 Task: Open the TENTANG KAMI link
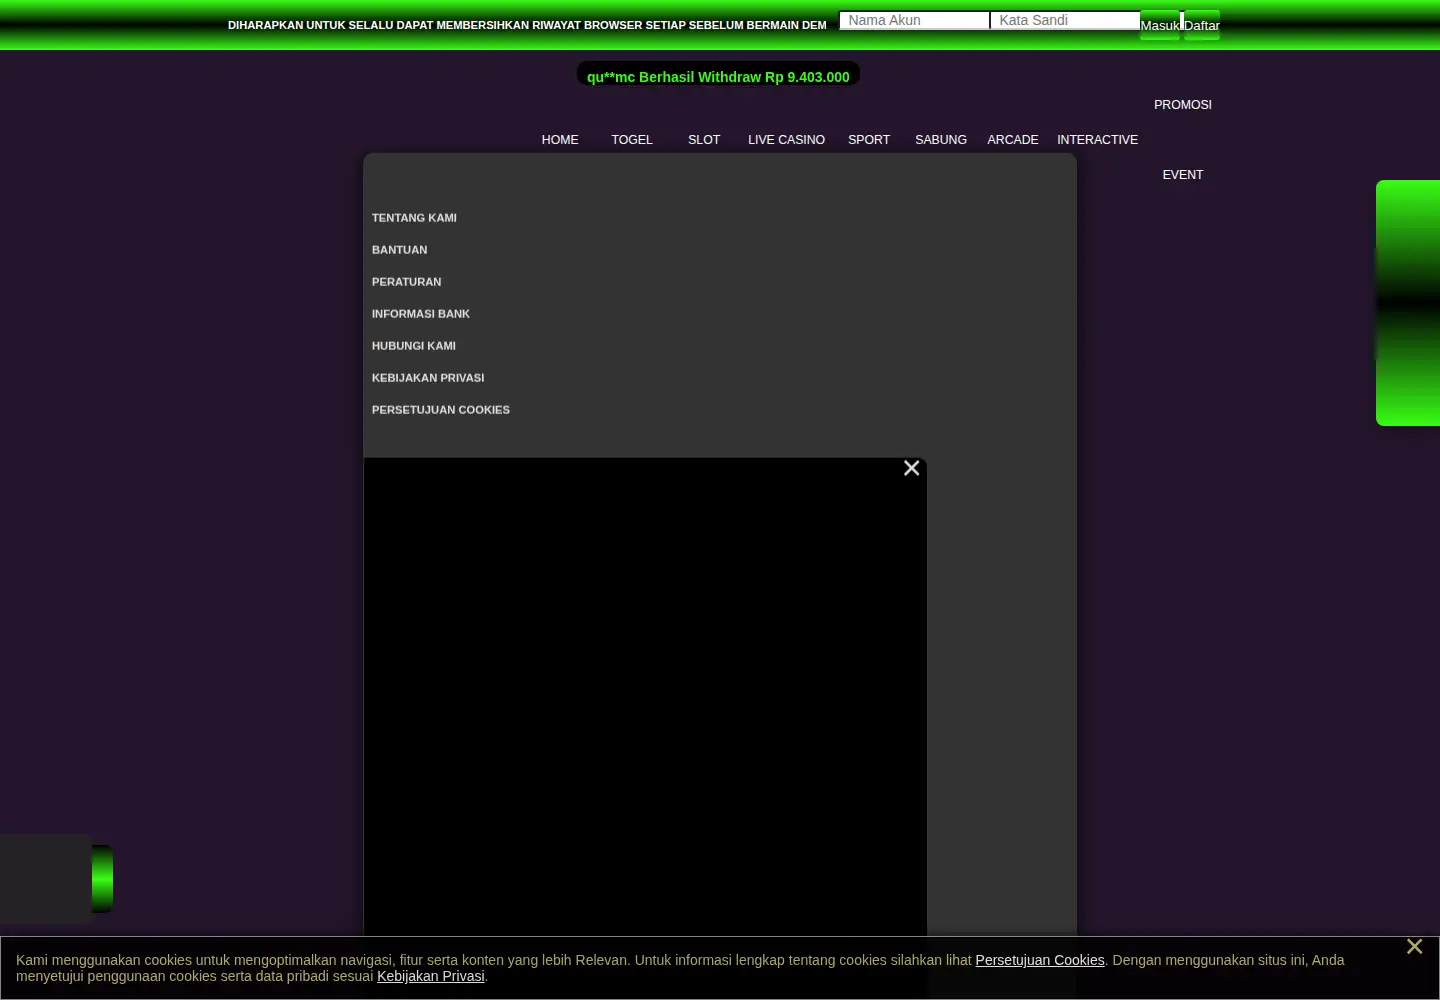[414, 218]
